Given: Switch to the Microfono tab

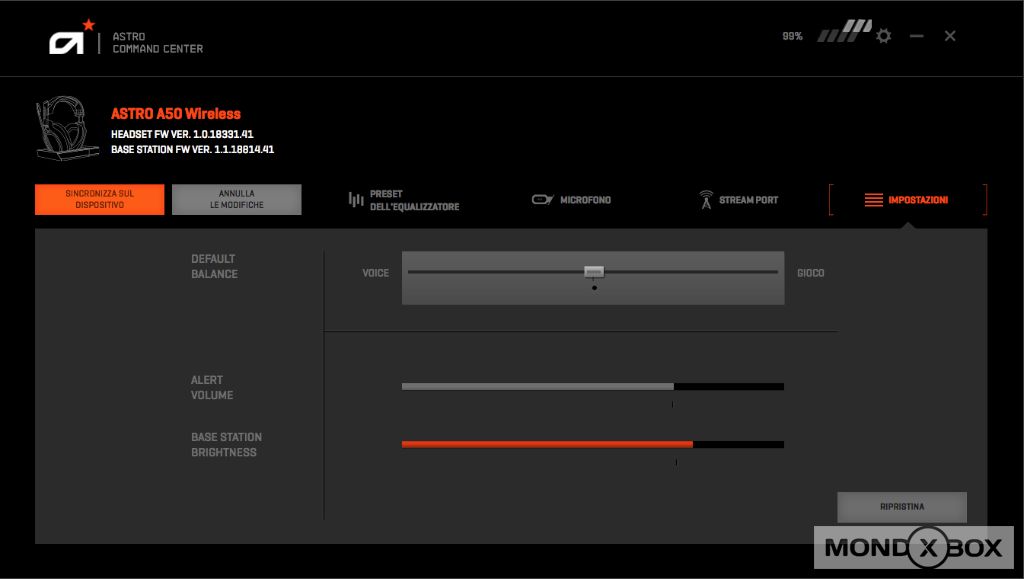Looking at the screenshot, I should [571, 200].
